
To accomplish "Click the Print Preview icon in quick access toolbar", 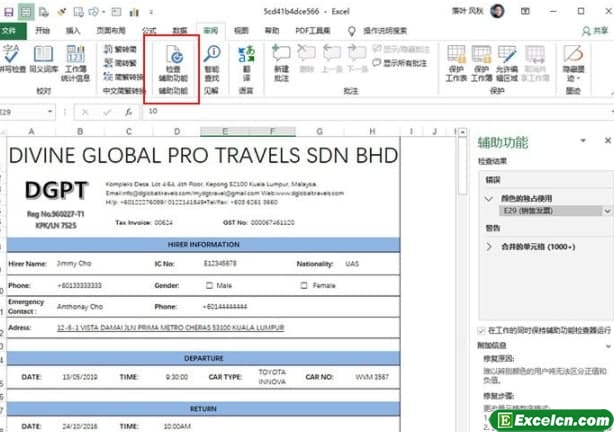I will (43, 12).
